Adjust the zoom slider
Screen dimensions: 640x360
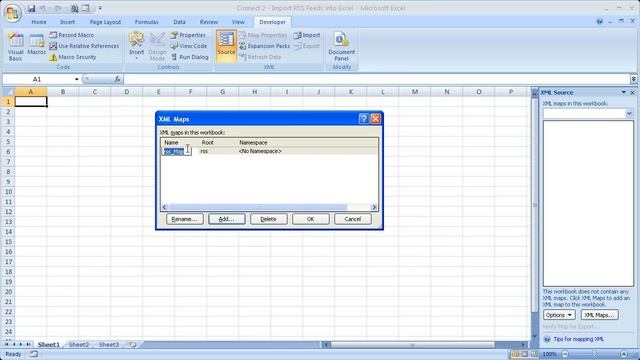coord(594,354)
